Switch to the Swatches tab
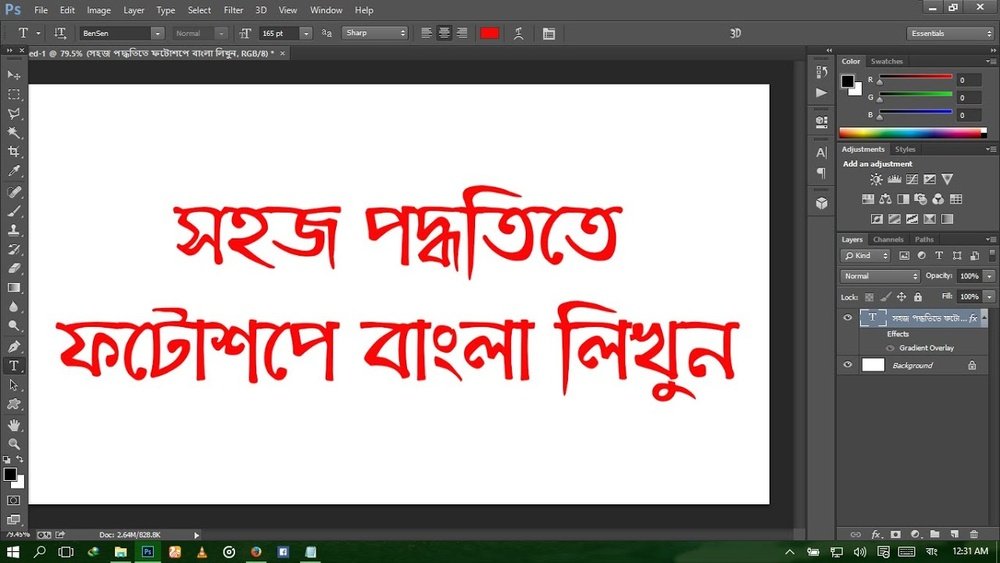The width and height of the screenshot is (1000, 563). click(886, 61)
